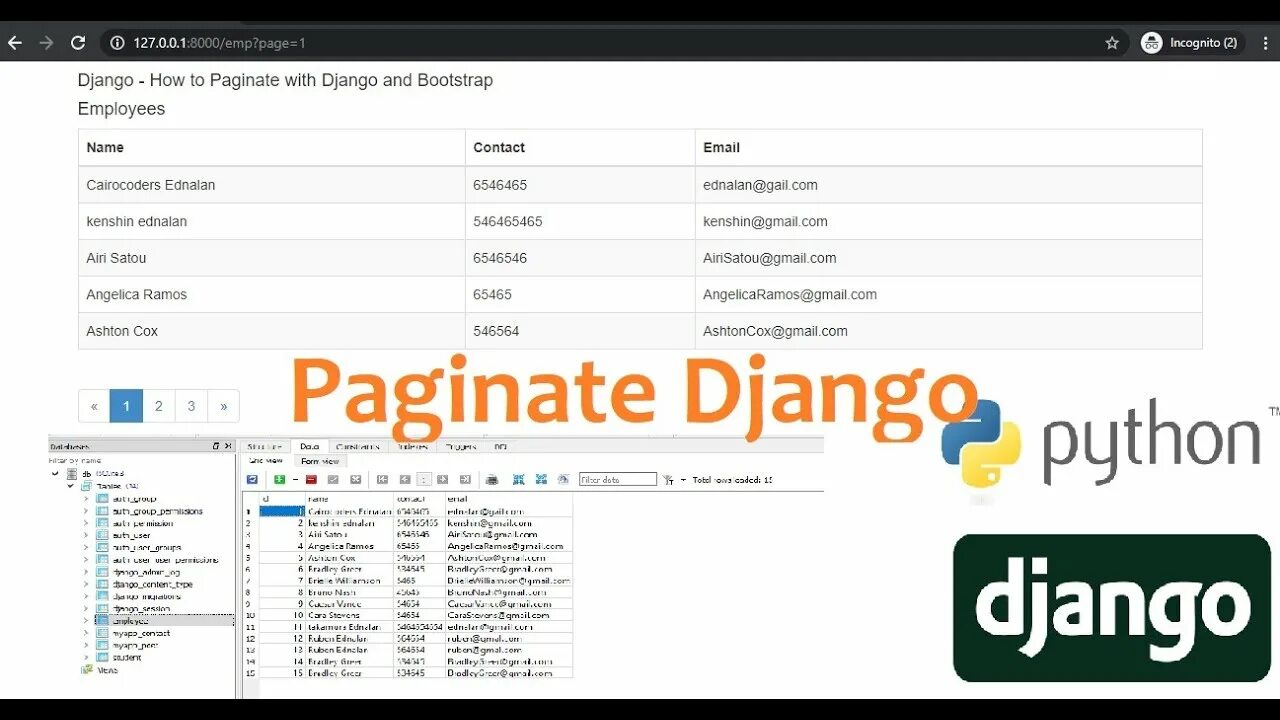Click the previous page « link
The image size is (1280, 720).
click(x=94, y=406)
